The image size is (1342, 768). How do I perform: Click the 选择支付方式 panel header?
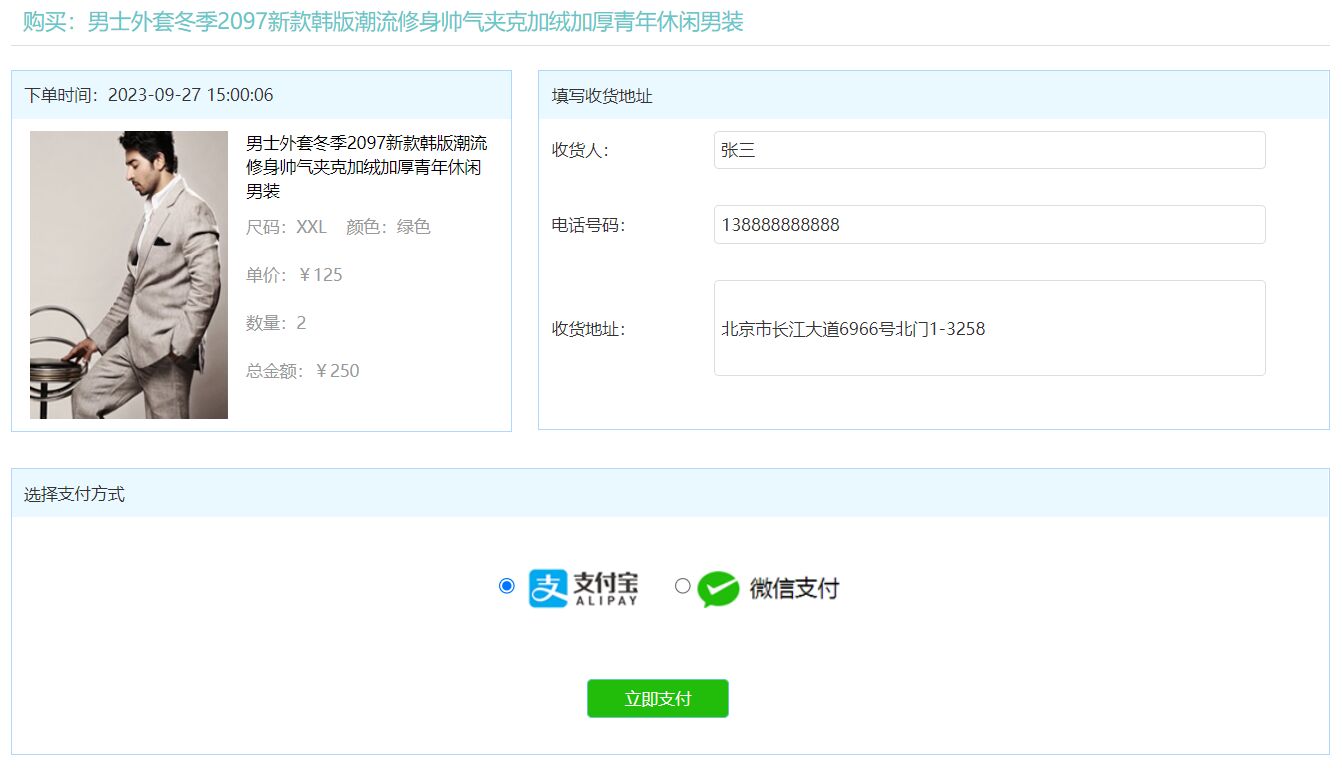pyautogui.click(x=670, y=493)
